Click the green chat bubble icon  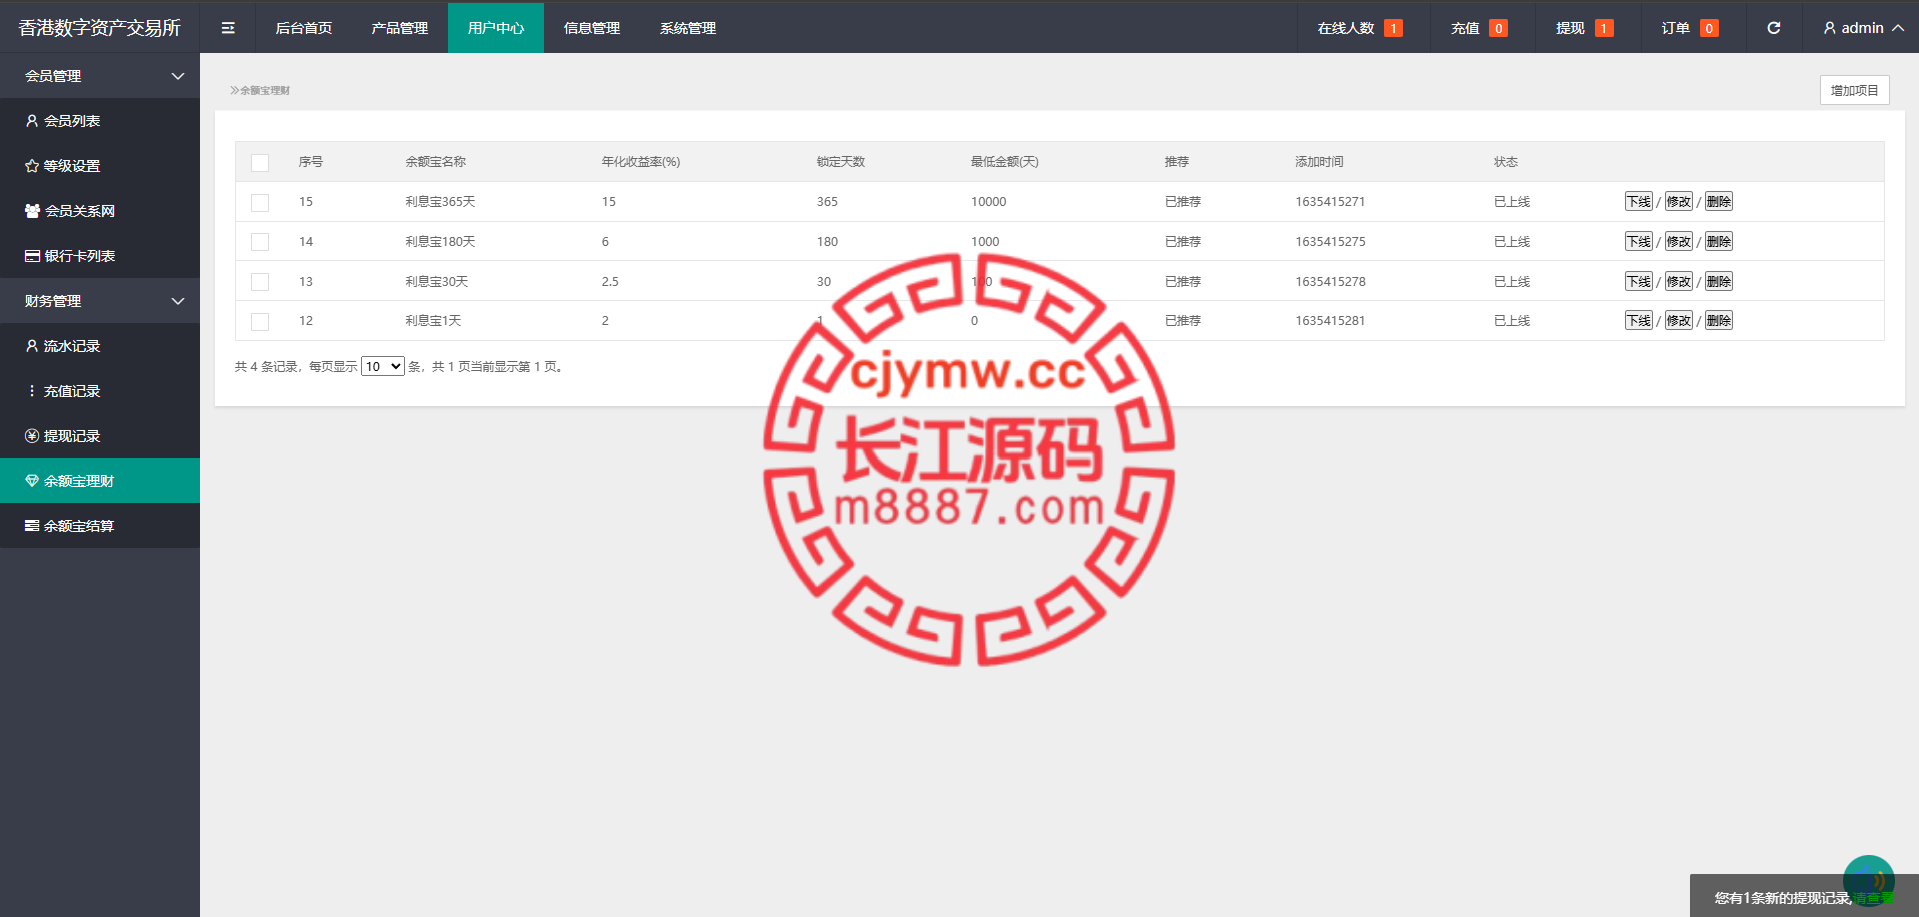(x=1868, y=880)
